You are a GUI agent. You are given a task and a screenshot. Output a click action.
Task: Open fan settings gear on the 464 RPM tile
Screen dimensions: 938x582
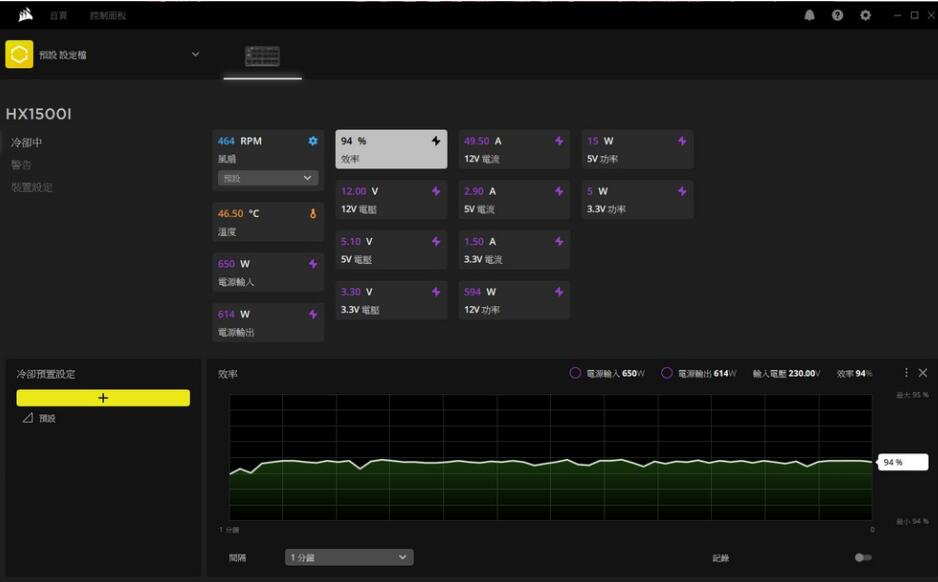tap(314, 141)
